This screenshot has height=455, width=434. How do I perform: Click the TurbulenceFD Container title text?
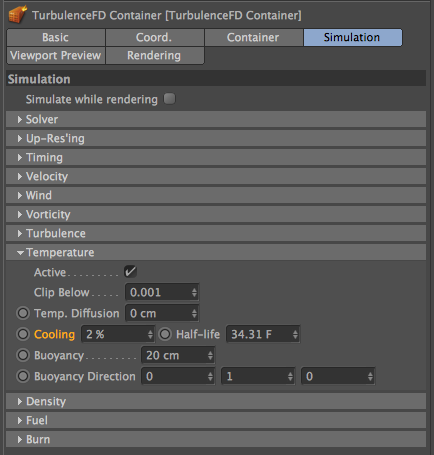click(167, 15)
